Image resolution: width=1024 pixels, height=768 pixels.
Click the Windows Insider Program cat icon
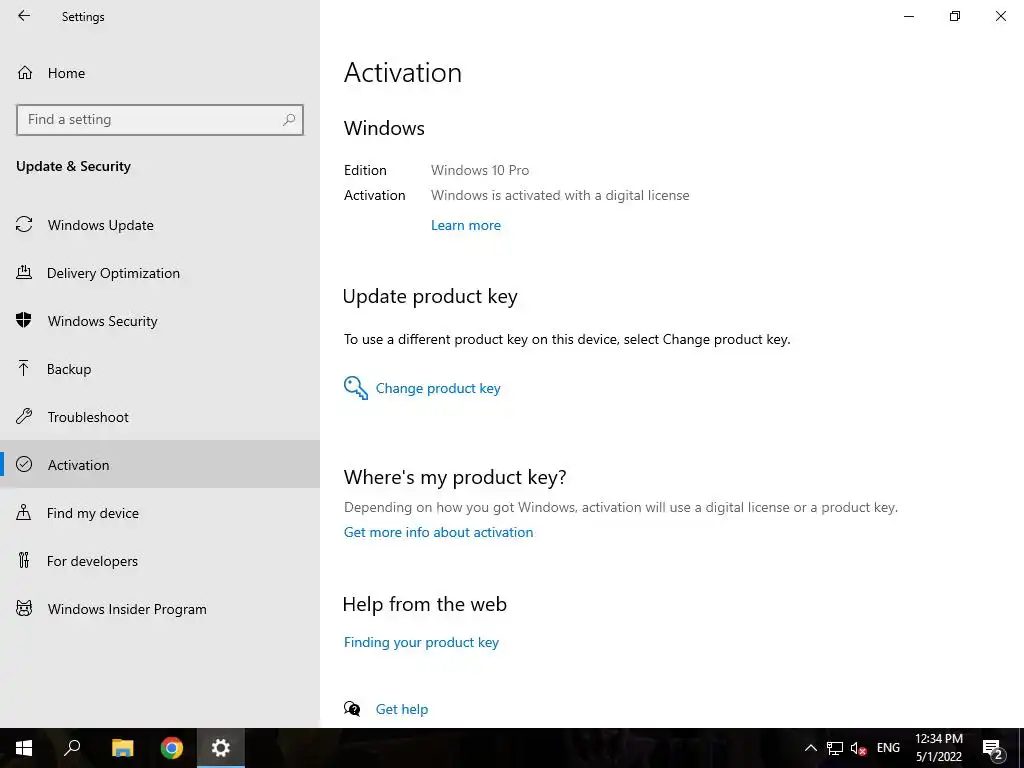[x=24, y=609]
